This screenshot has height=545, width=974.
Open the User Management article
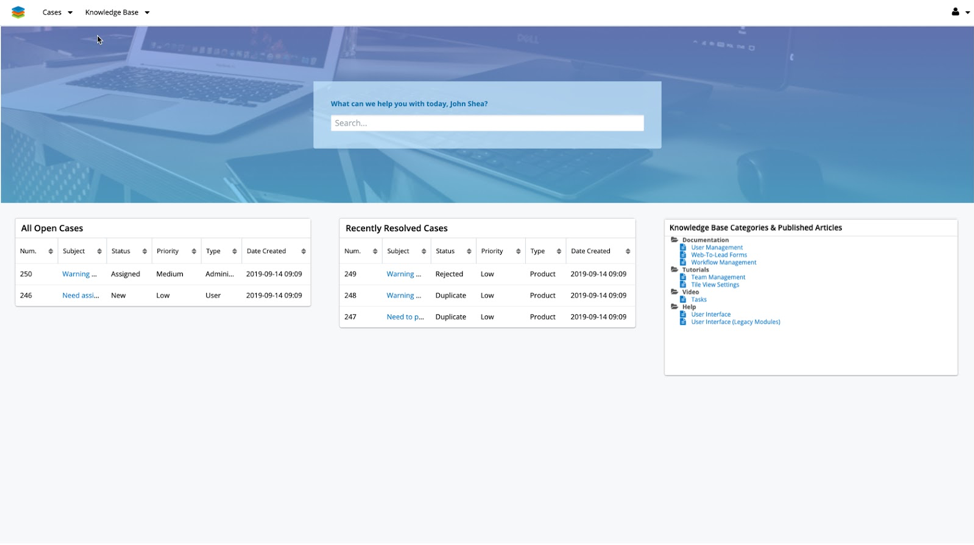click(716, 247)
